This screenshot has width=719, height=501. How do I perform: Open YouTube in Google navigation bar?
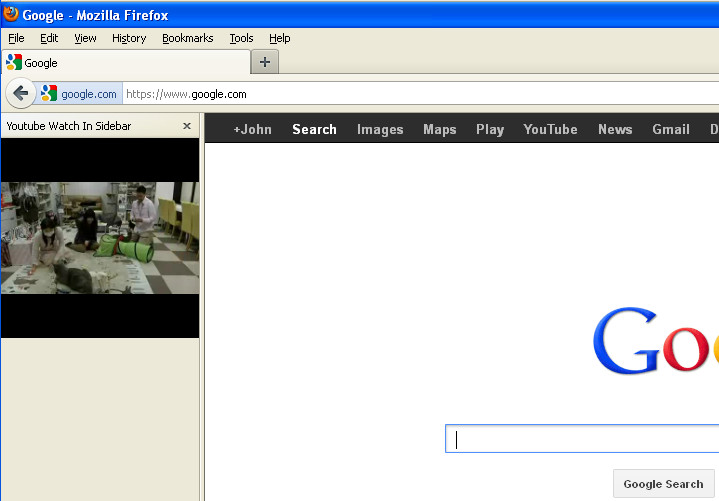click(x=550, y=129)
